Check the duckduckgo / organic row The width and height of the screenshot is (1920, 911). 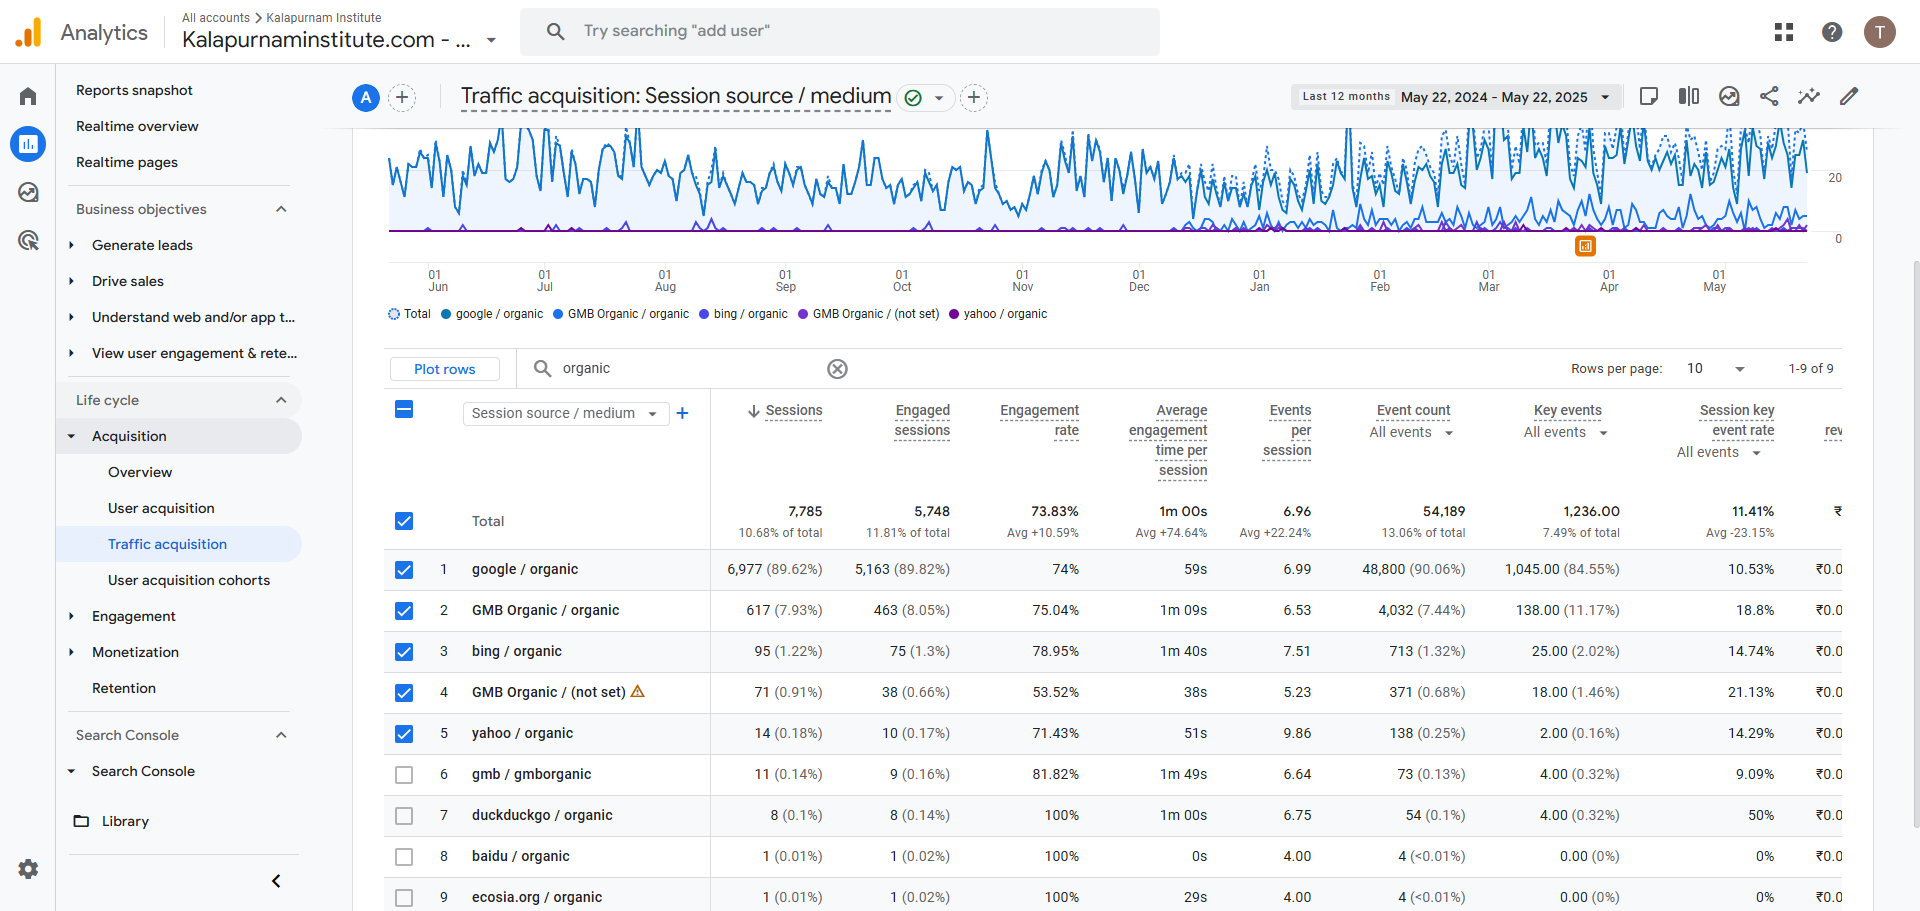click(x=404, y=816)
